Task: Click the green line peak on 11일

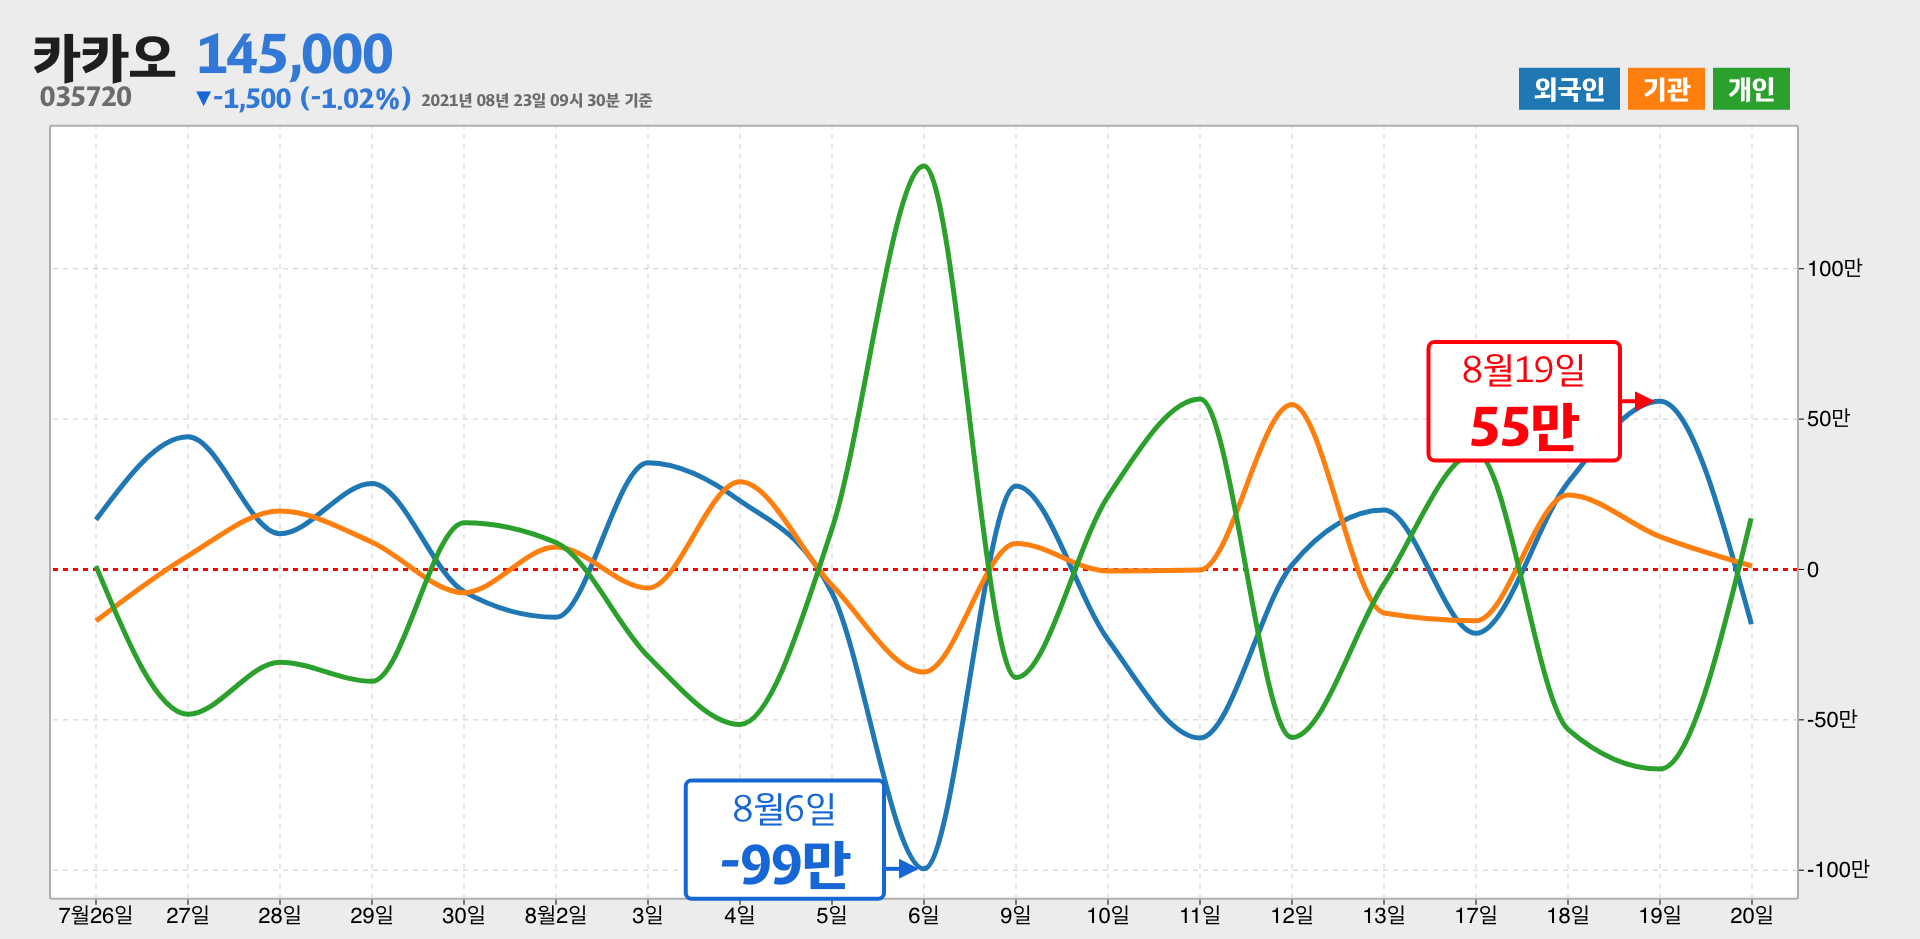Action: (x=1200, y=399)
